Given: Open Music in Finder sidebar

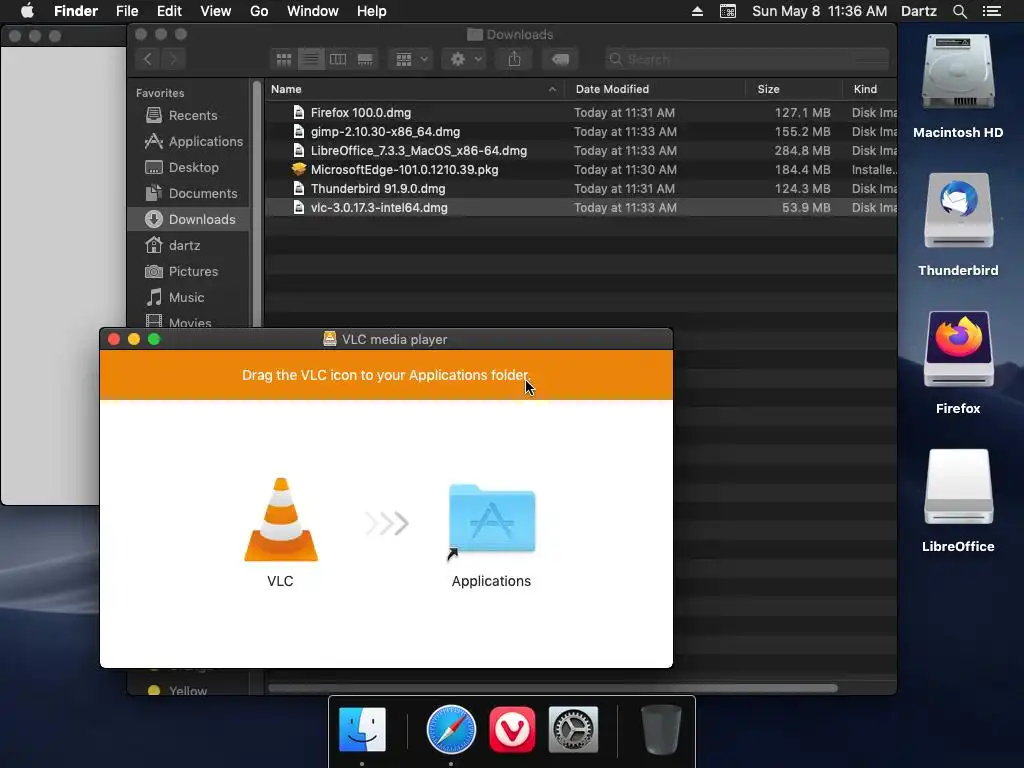Looking at the screenshot, I should (188, 298).
